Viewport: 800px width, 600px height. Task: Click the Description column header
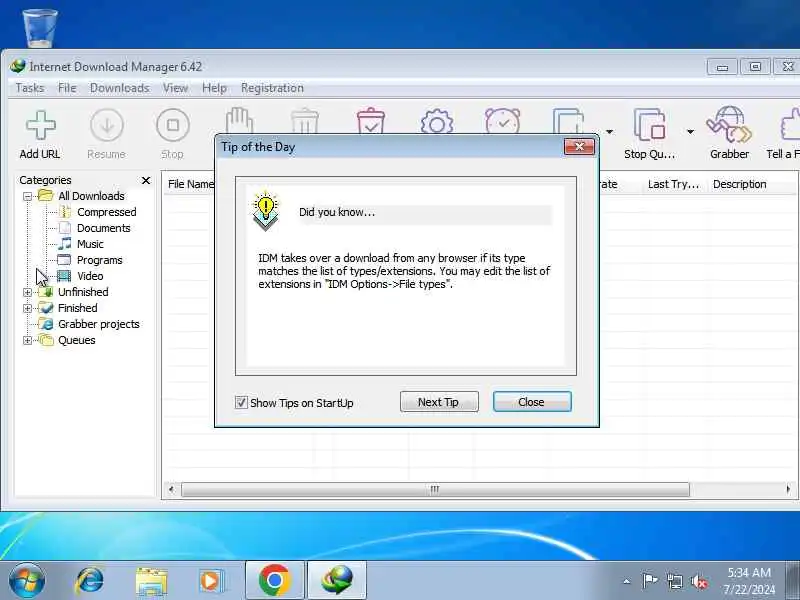pos(739,184)
